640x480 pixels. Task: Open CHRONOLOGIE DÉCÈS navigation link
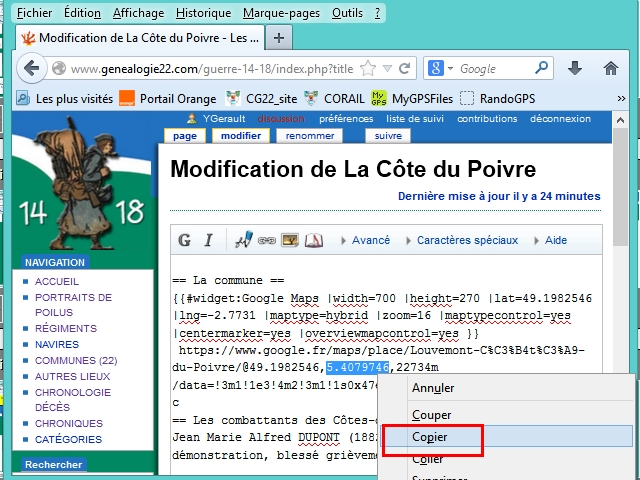73,400
